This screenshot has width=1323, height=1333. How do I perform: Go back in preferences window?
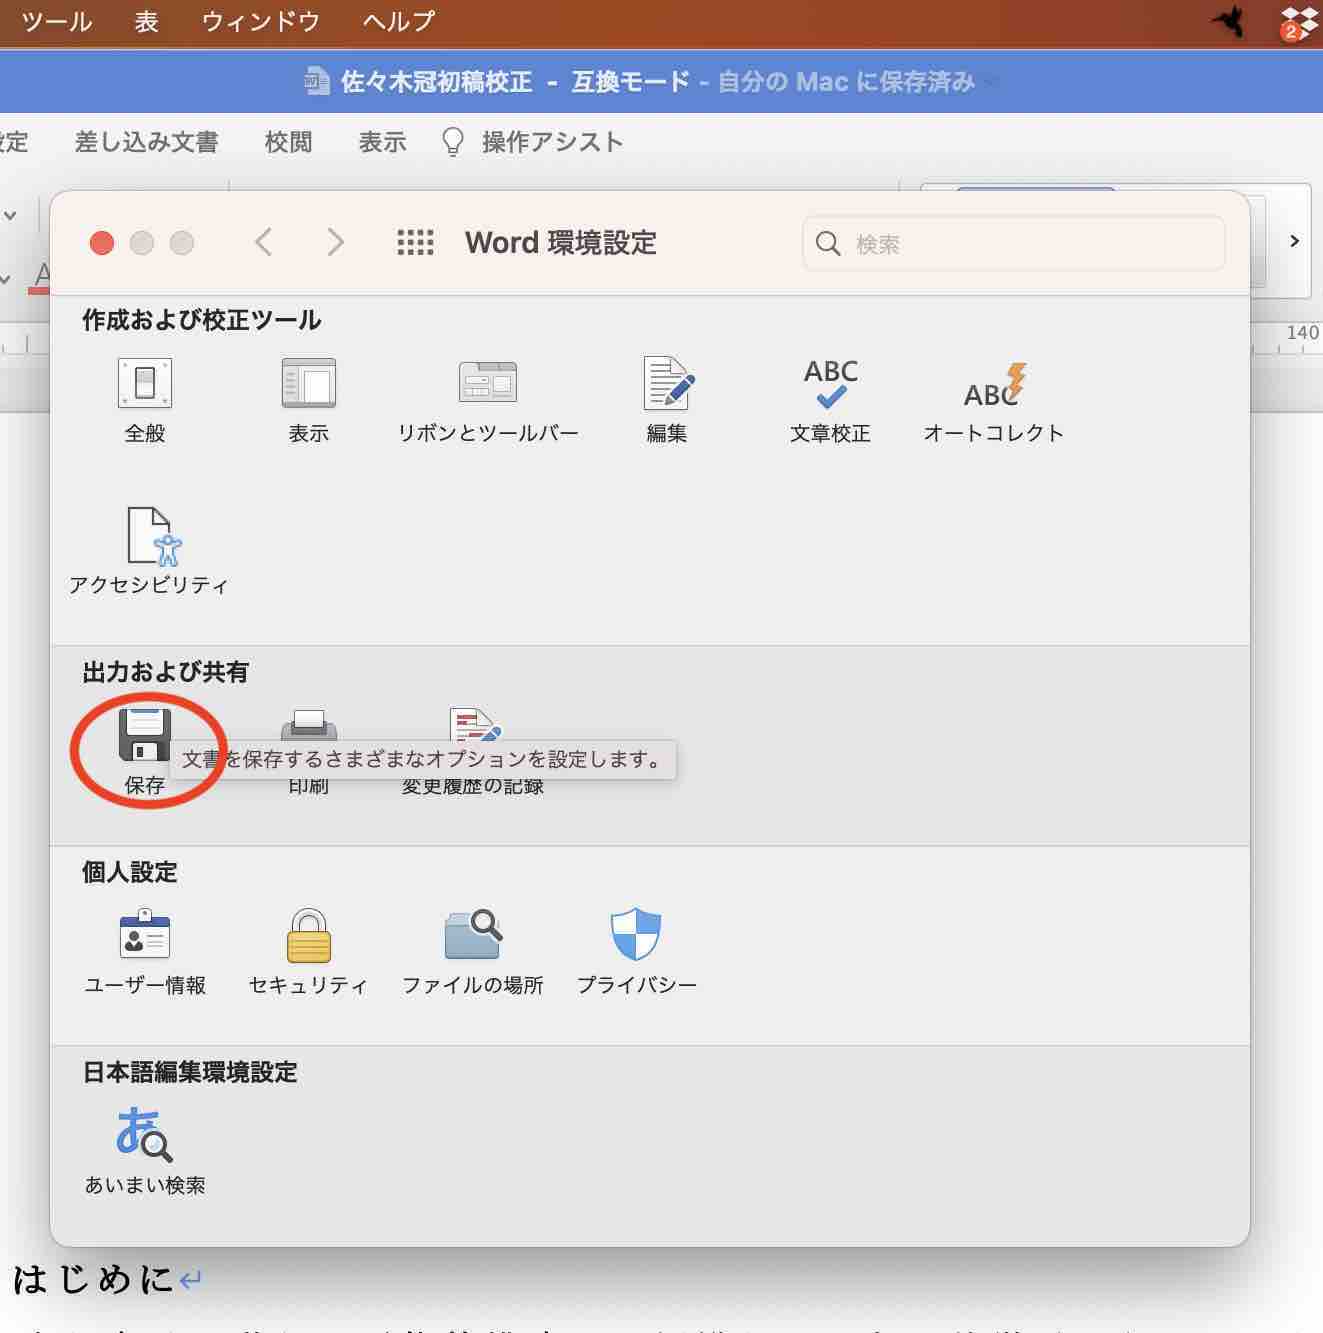click(x=263, y=242)
